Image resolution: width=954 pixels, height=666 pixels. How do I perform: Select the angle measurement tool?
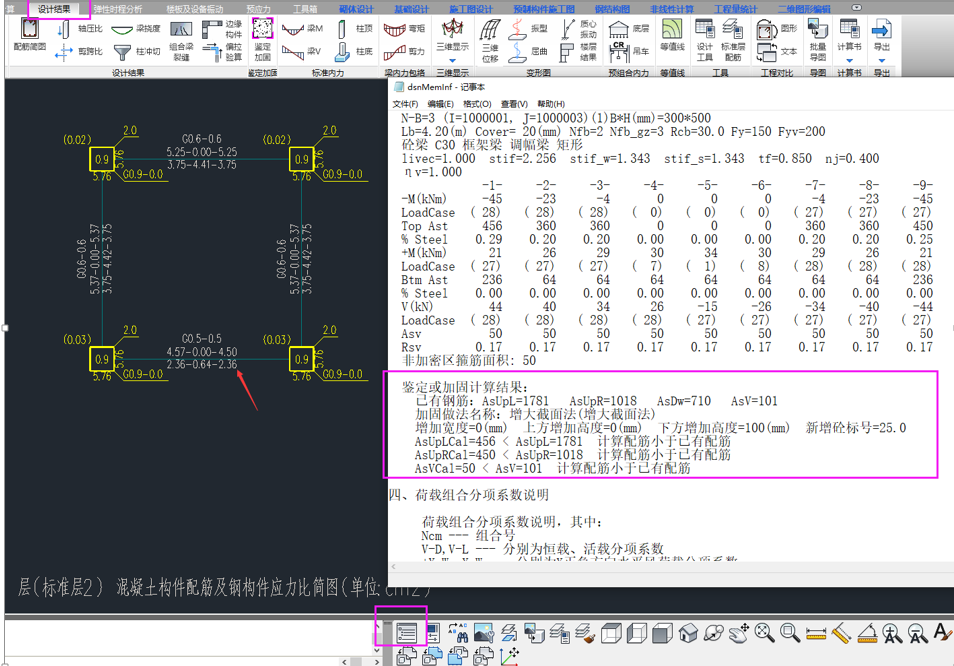coord(866,633)
